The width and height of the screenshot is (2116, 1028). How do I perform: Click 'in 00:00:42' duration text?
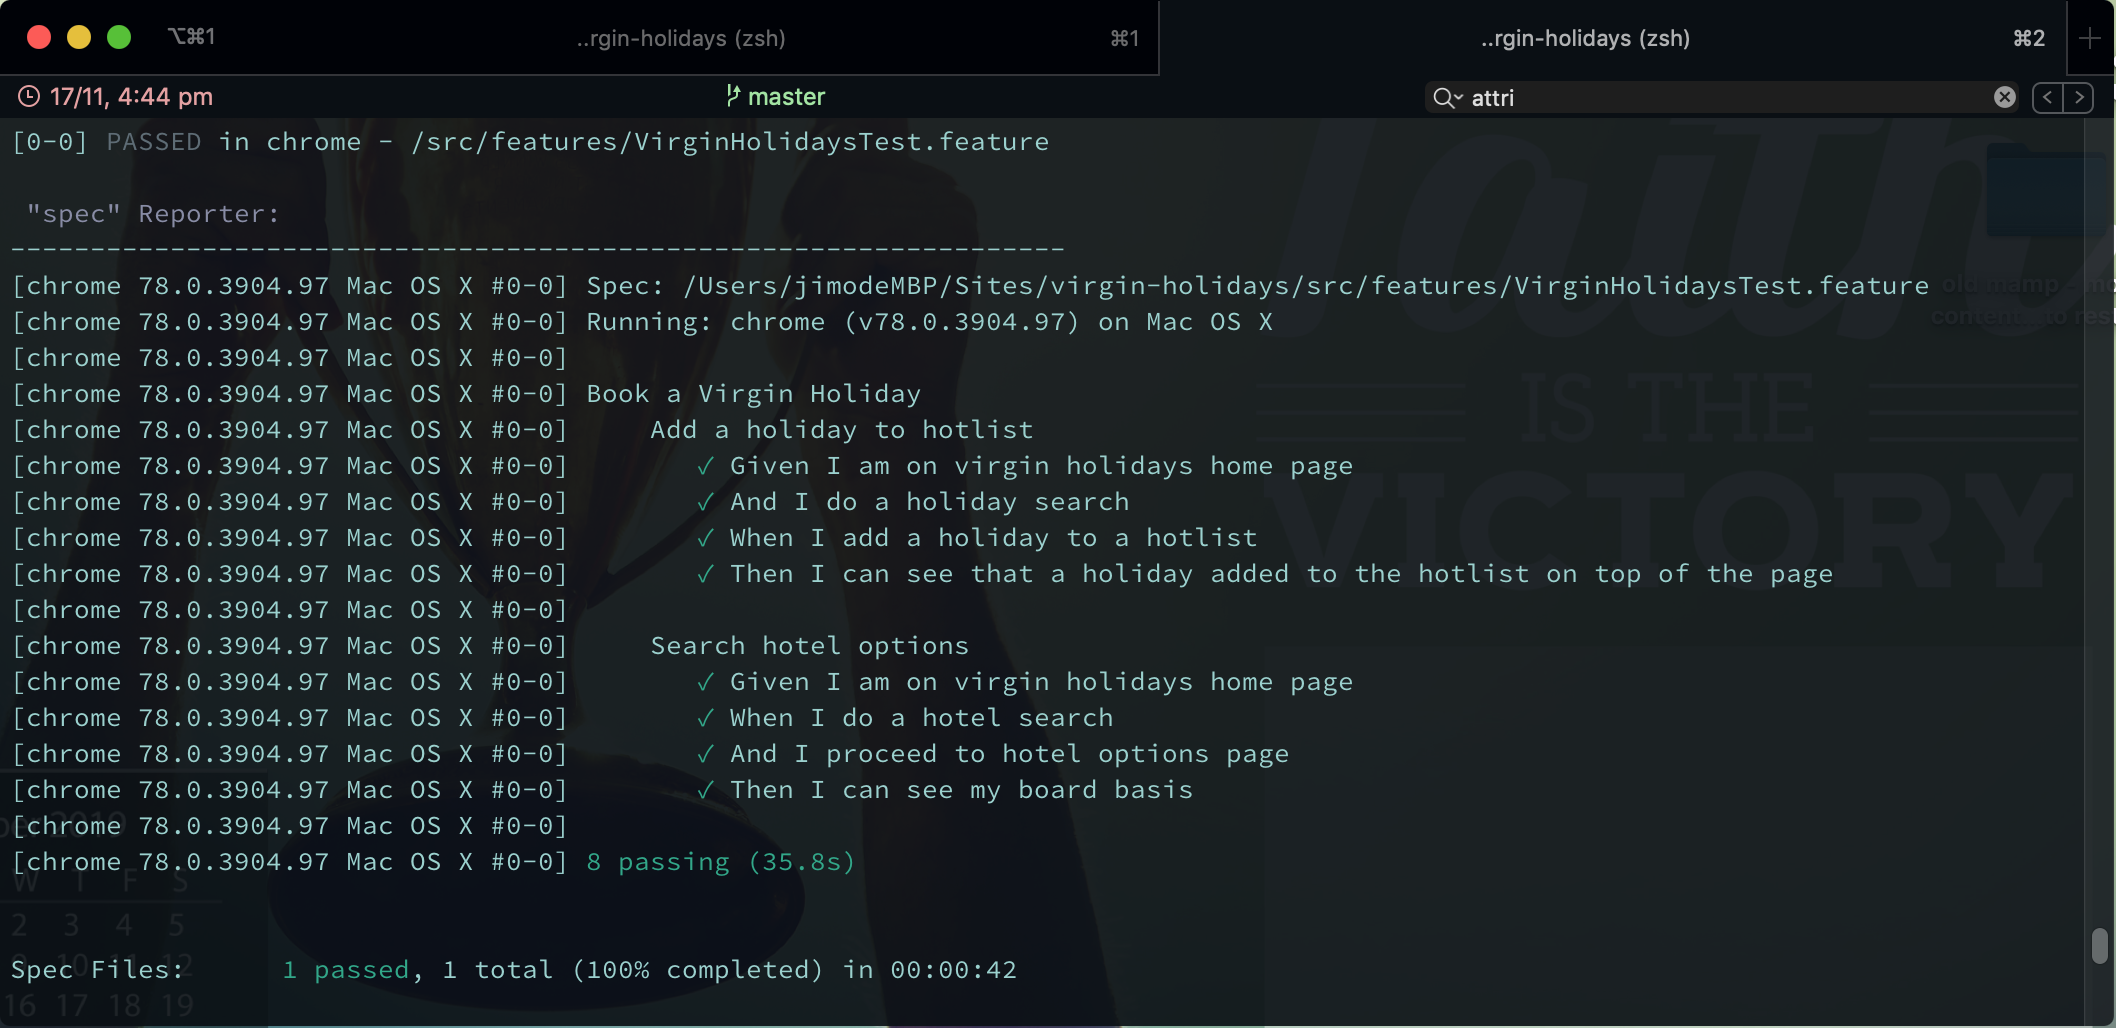[x=929, y=969]
